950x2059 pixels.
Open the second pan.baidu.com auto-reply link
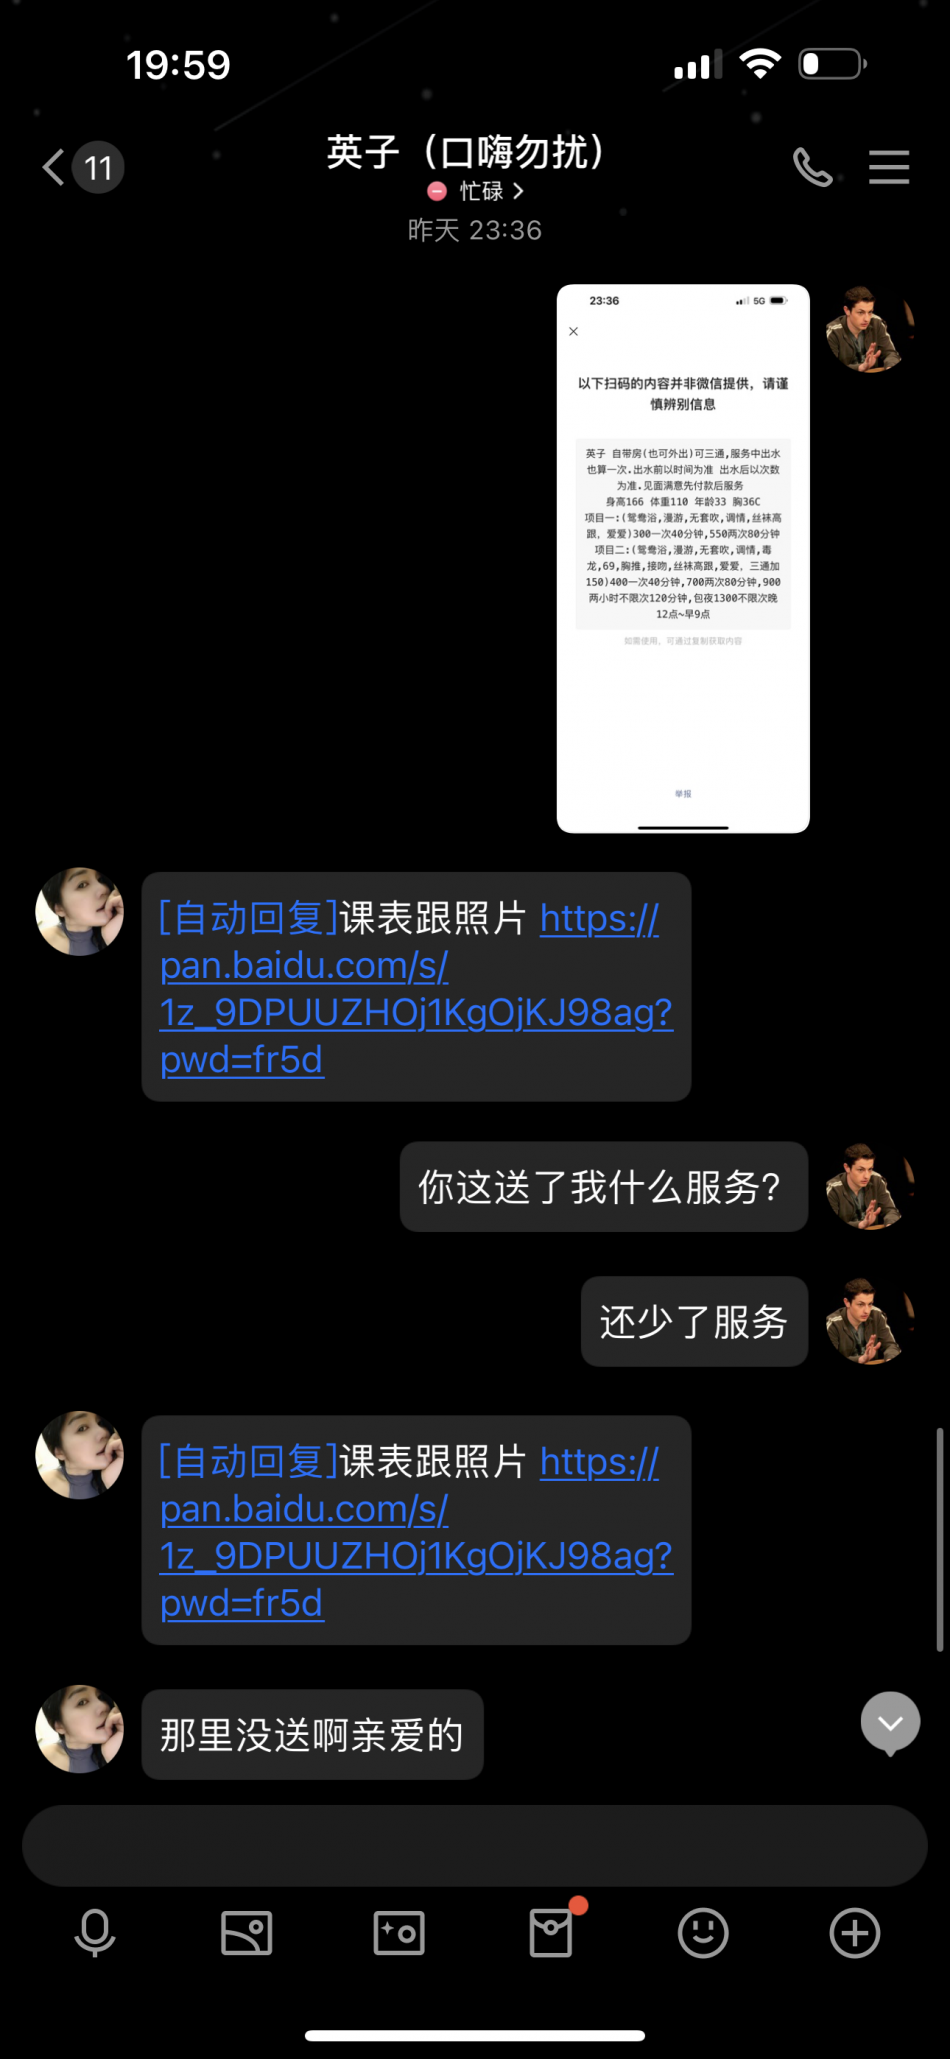pyautogui.click(x=416, y=1532)
